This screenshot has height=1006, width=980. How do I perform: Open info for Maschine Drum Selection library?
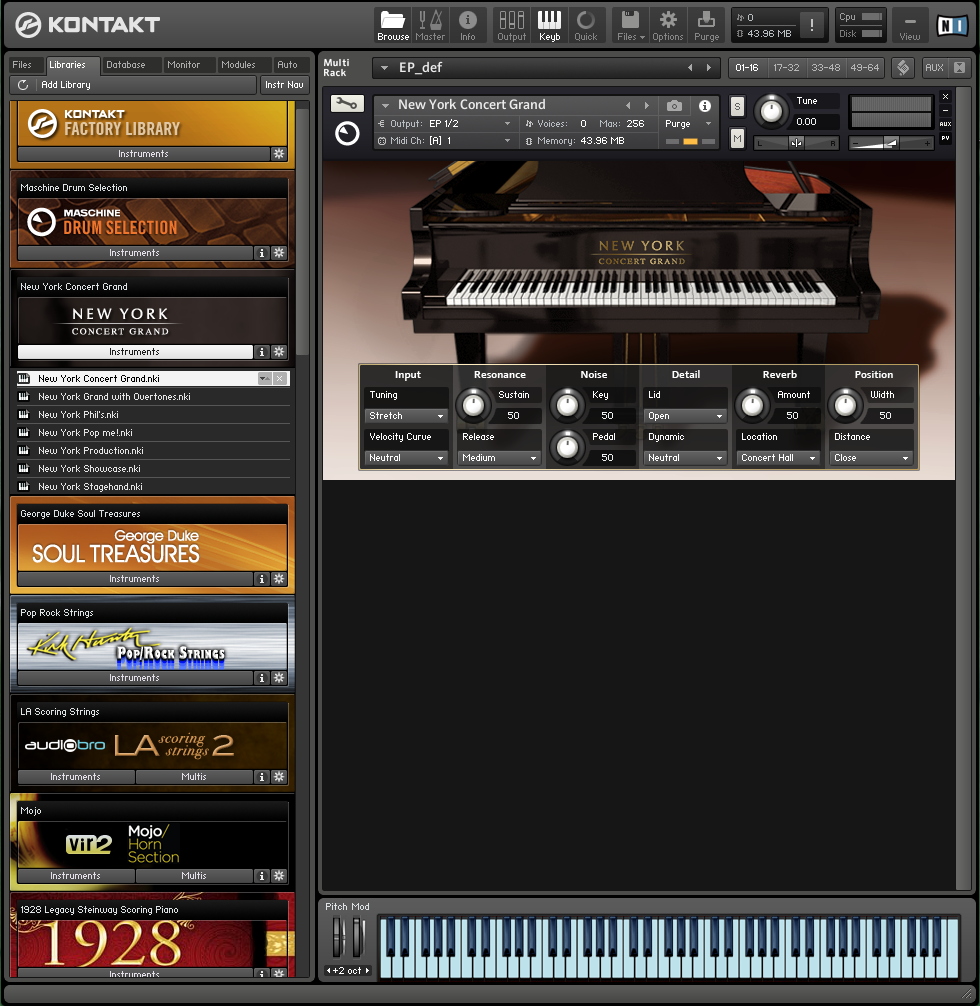coord(261,253)
